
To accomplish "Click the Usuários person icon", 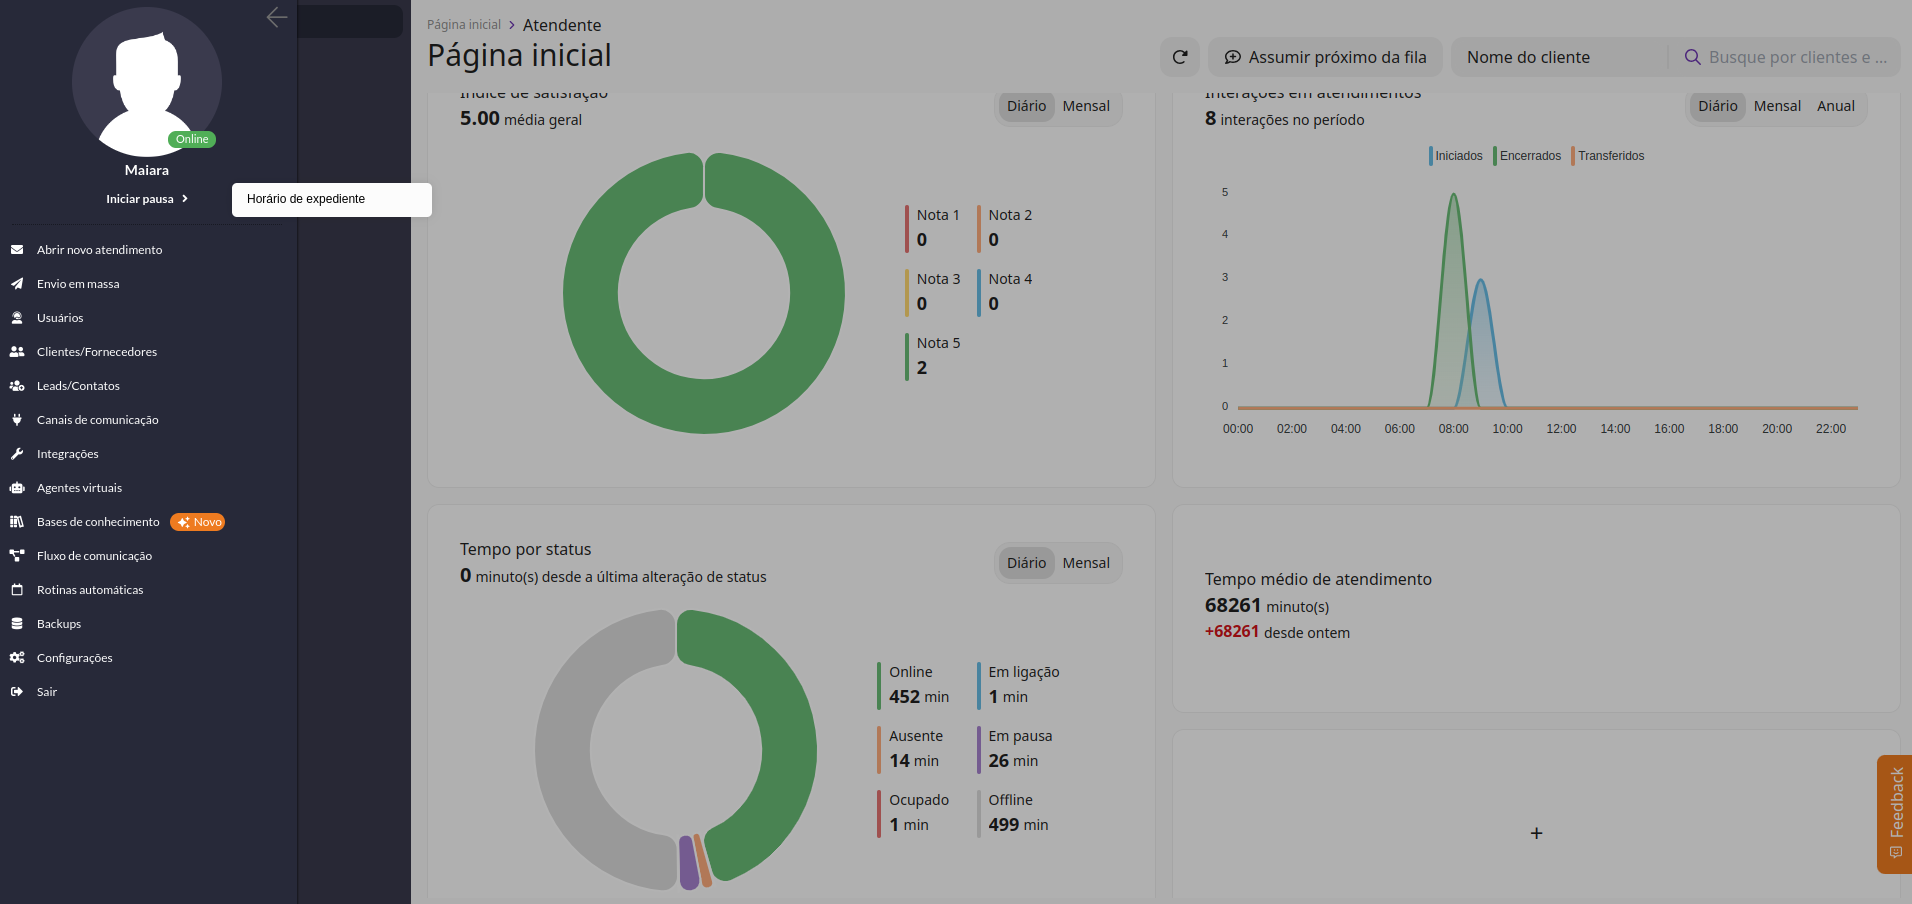I will 17,318.
